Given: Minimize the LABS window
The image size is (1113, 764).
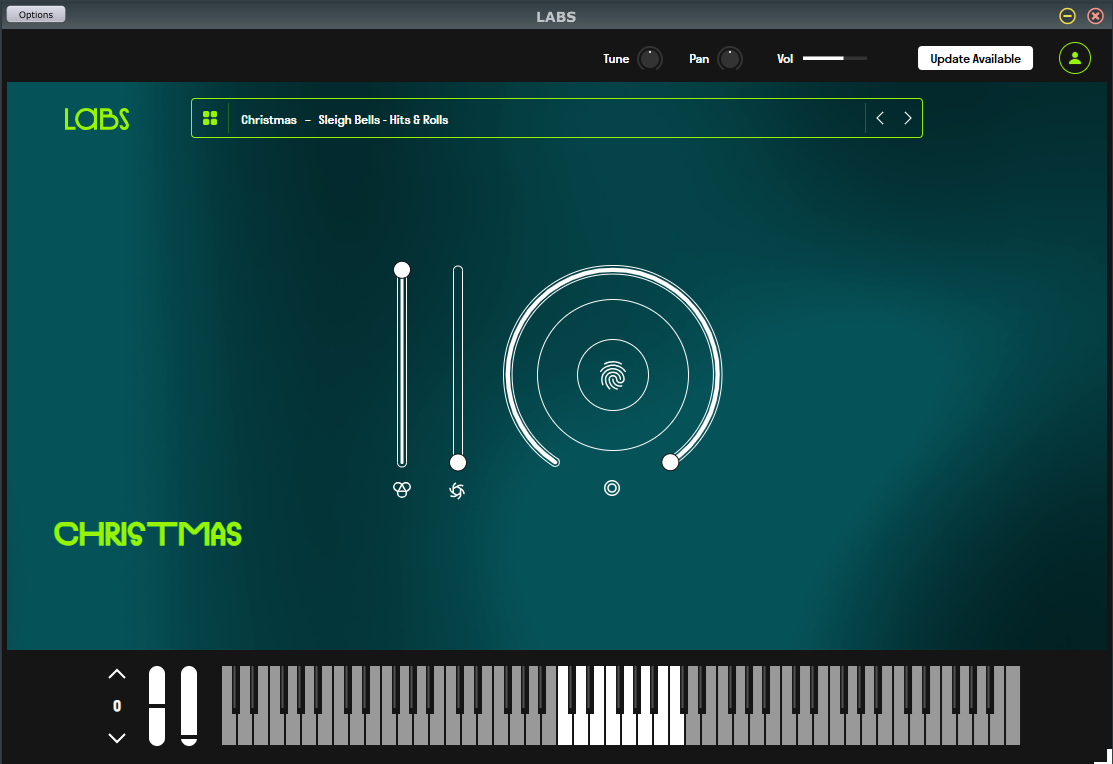Looking at the screenshot, I should 1068,16.
